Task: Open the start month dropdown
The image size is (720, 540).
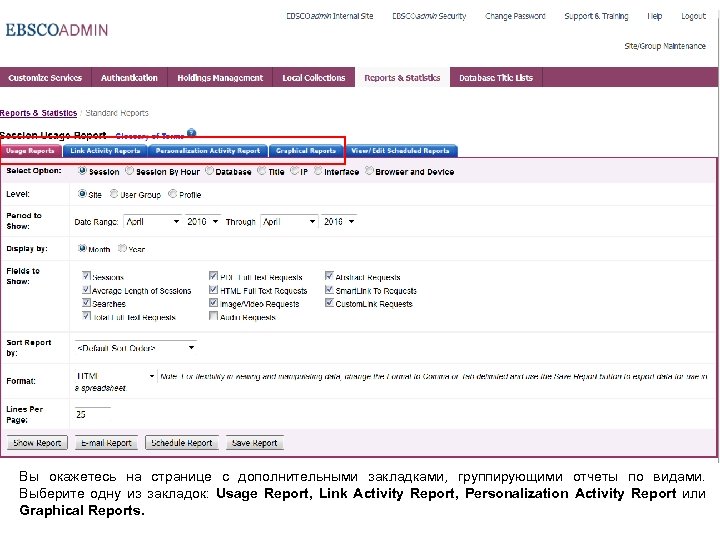Action: [152, 222]
